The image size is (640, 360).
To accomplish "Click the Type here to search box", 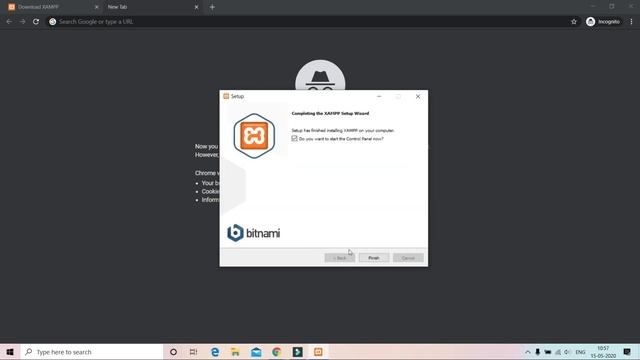I will click(92, 352).
